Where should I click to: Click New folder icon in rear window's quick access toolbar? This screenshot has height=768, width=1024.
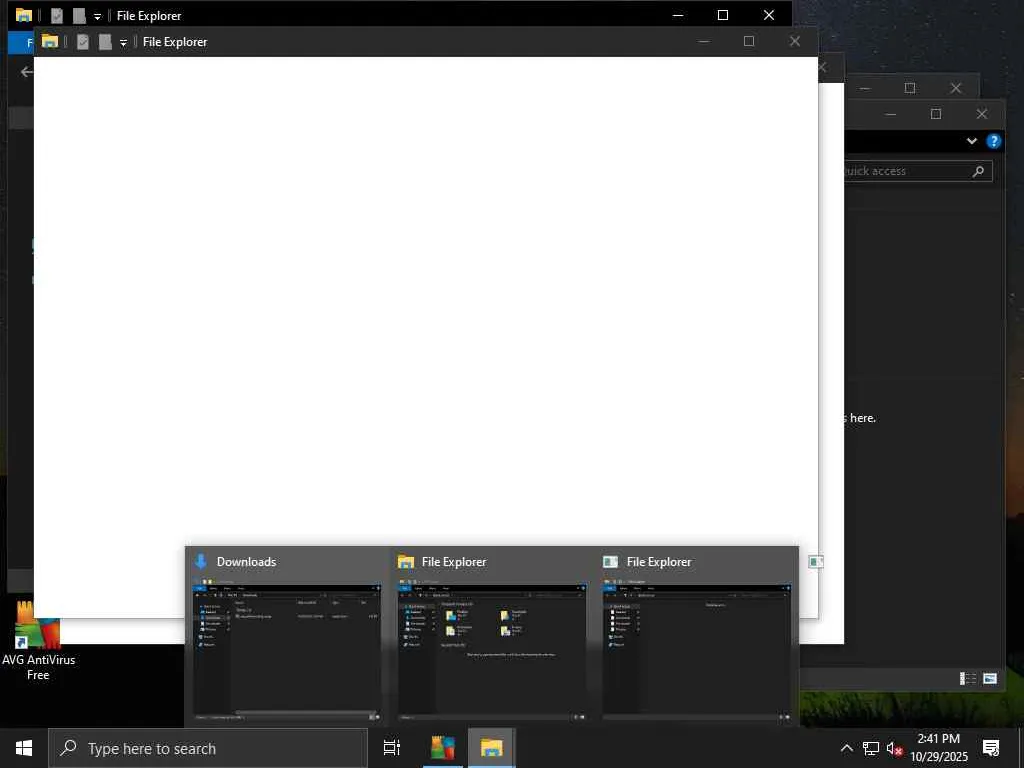[79, 15]
